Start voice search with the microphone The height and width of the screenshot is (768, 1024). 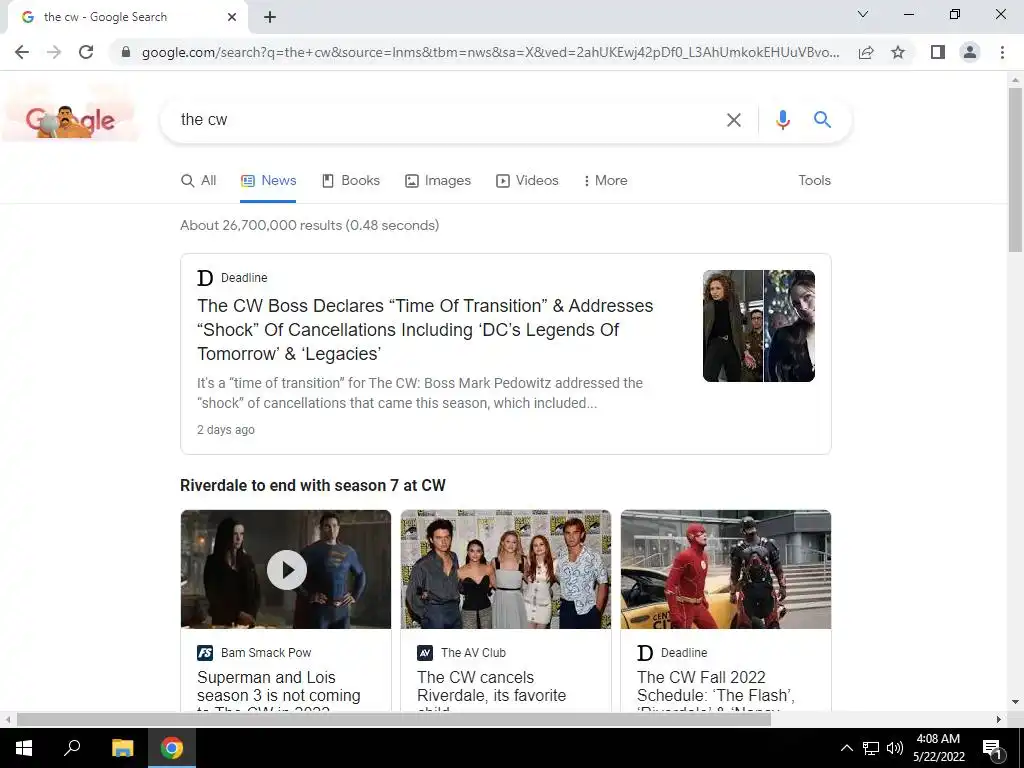coord(782,120)
